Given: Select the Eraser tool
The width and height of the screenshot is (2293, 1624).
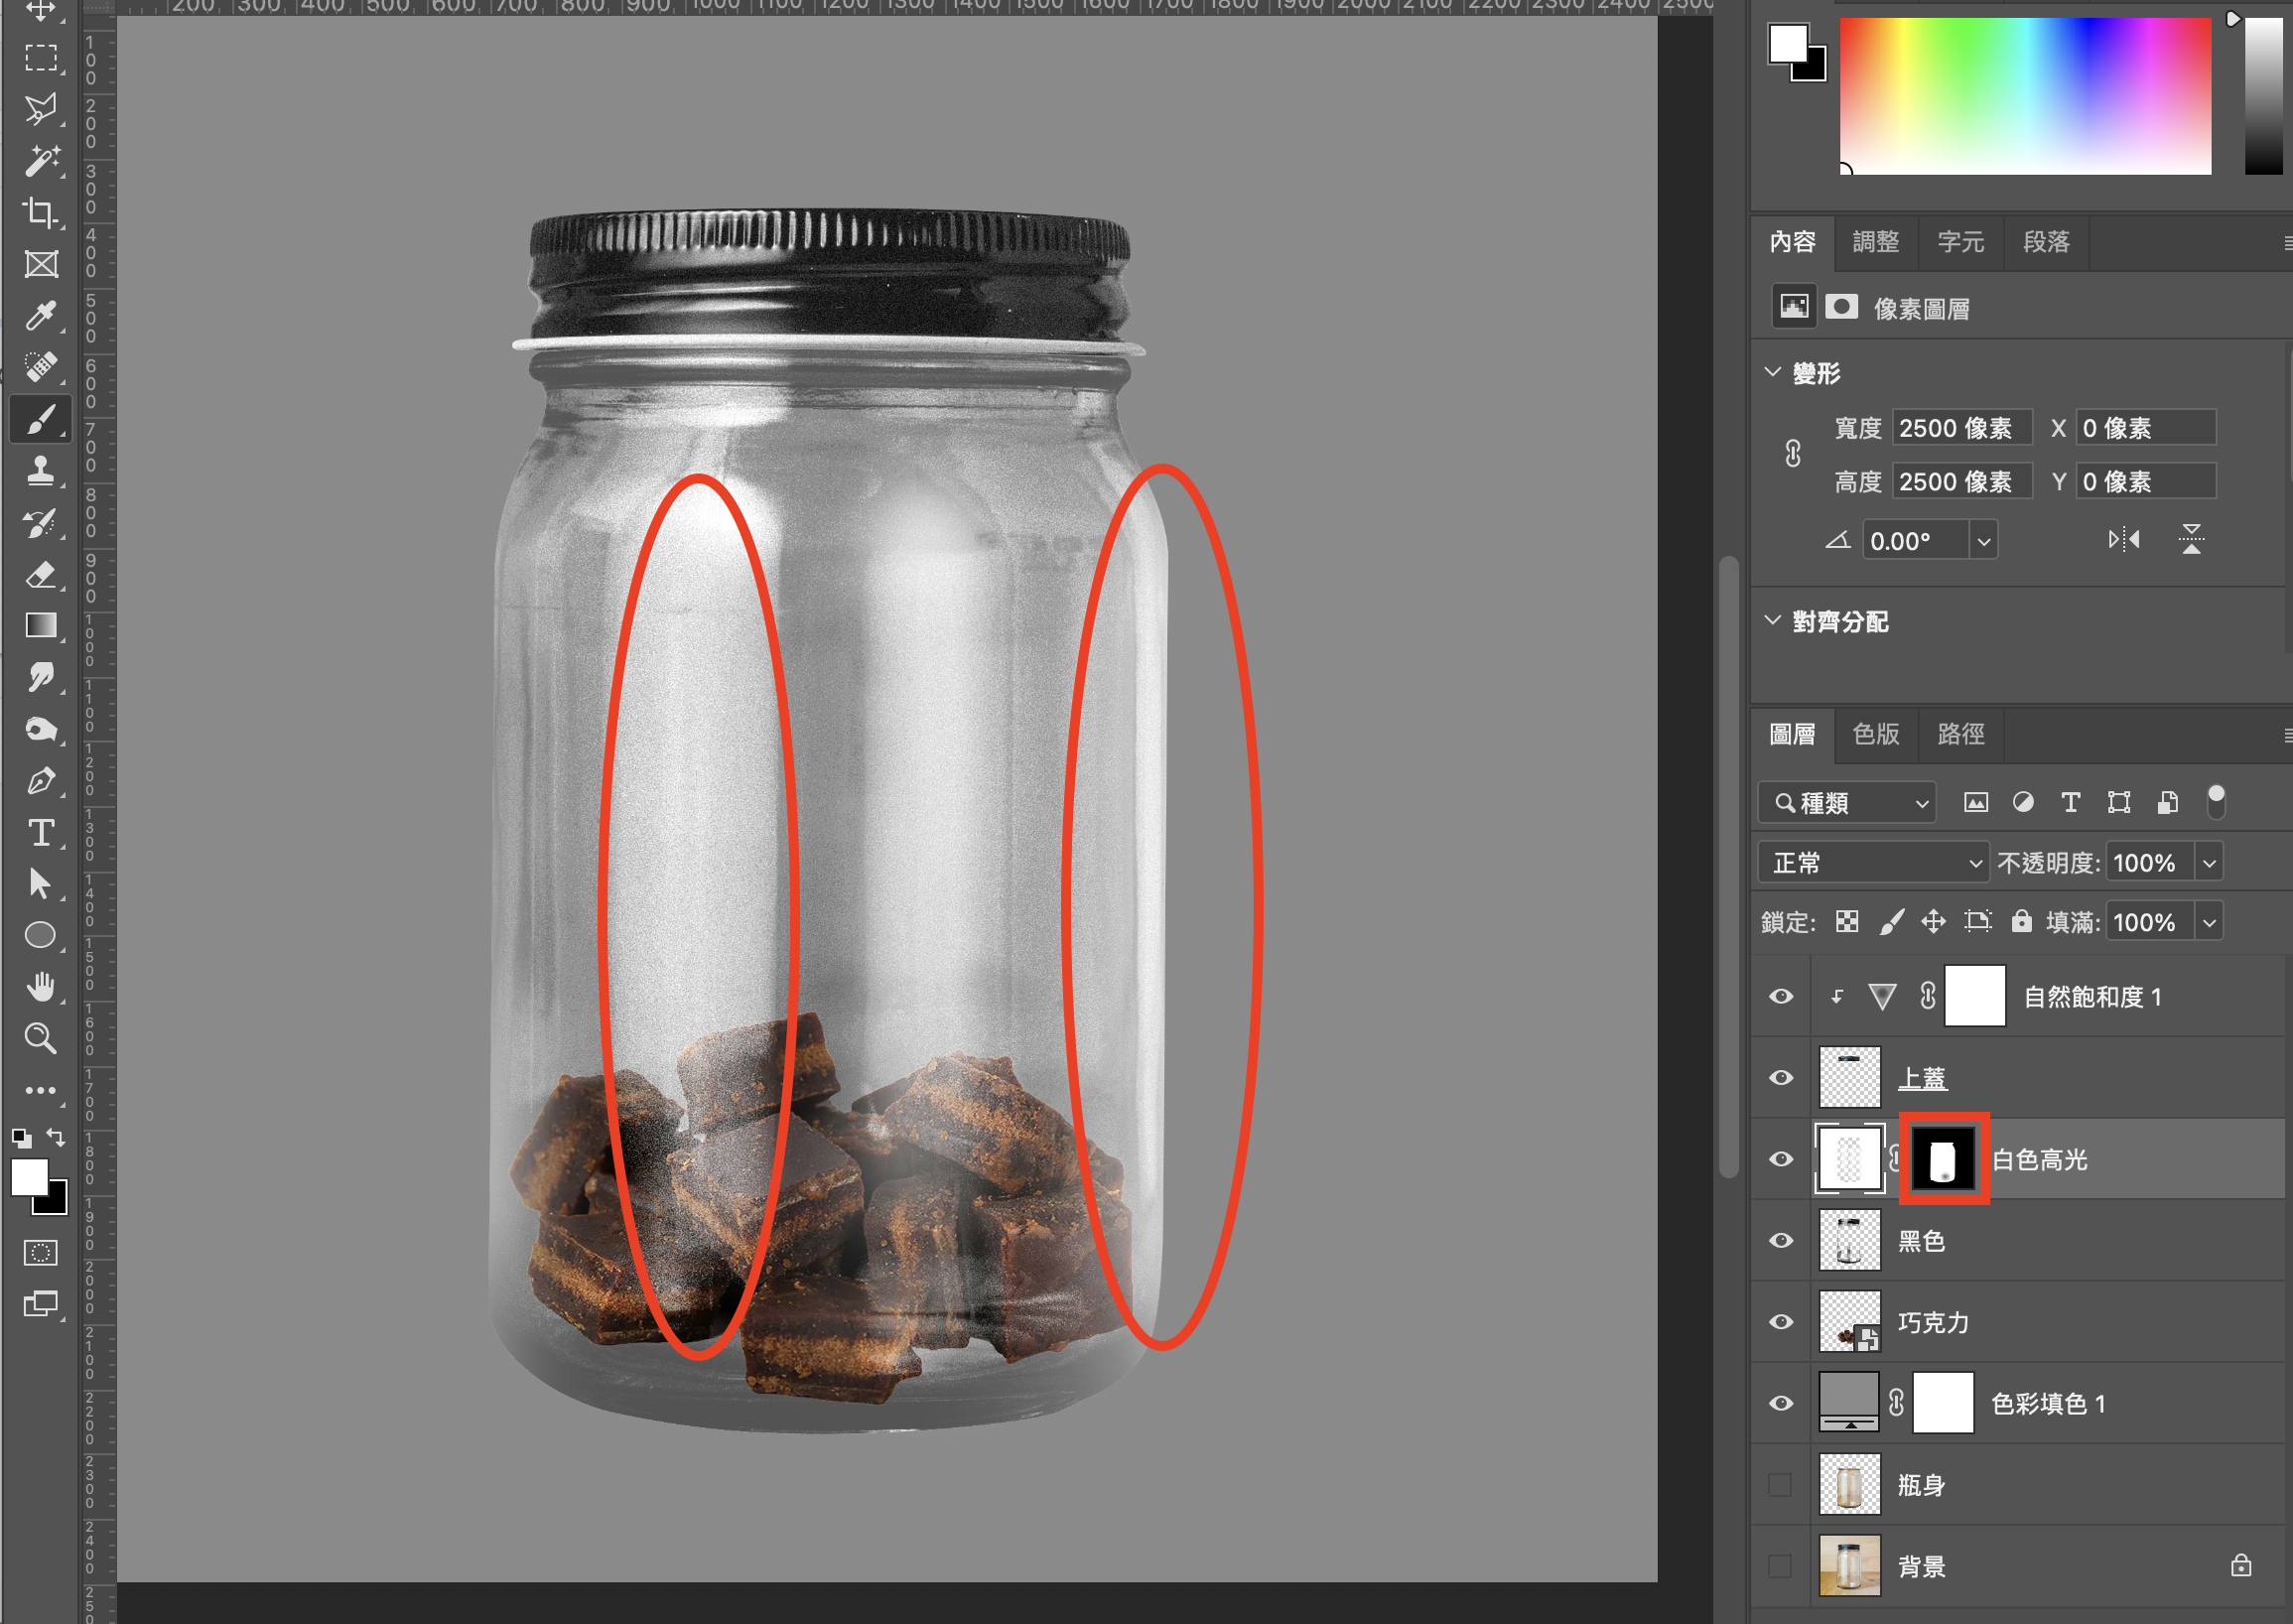Looking at the screenshot, I should click(40, 575).
